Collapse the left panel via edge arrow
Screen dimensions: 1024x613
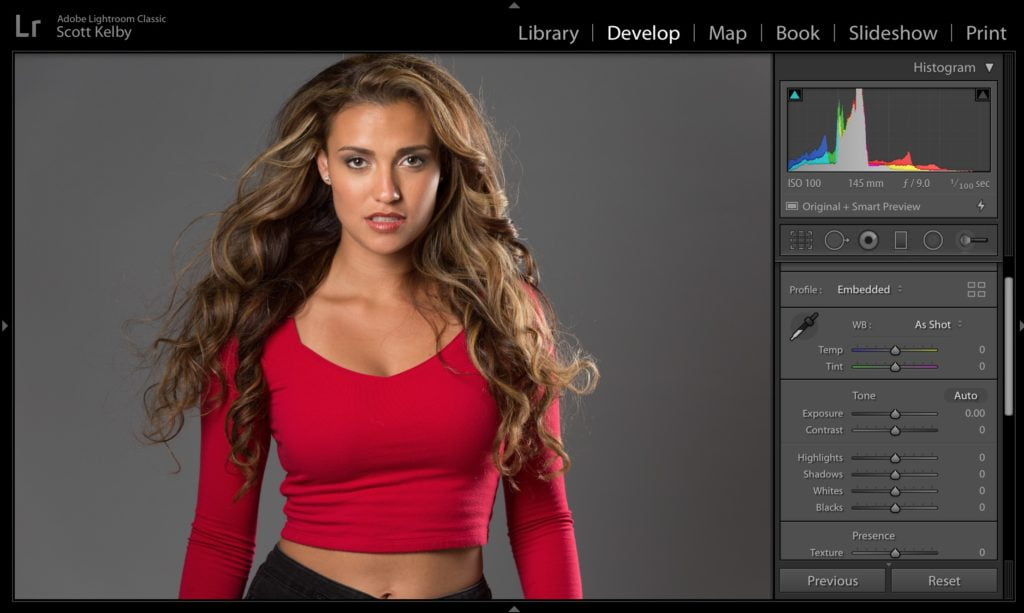point(5,325)
